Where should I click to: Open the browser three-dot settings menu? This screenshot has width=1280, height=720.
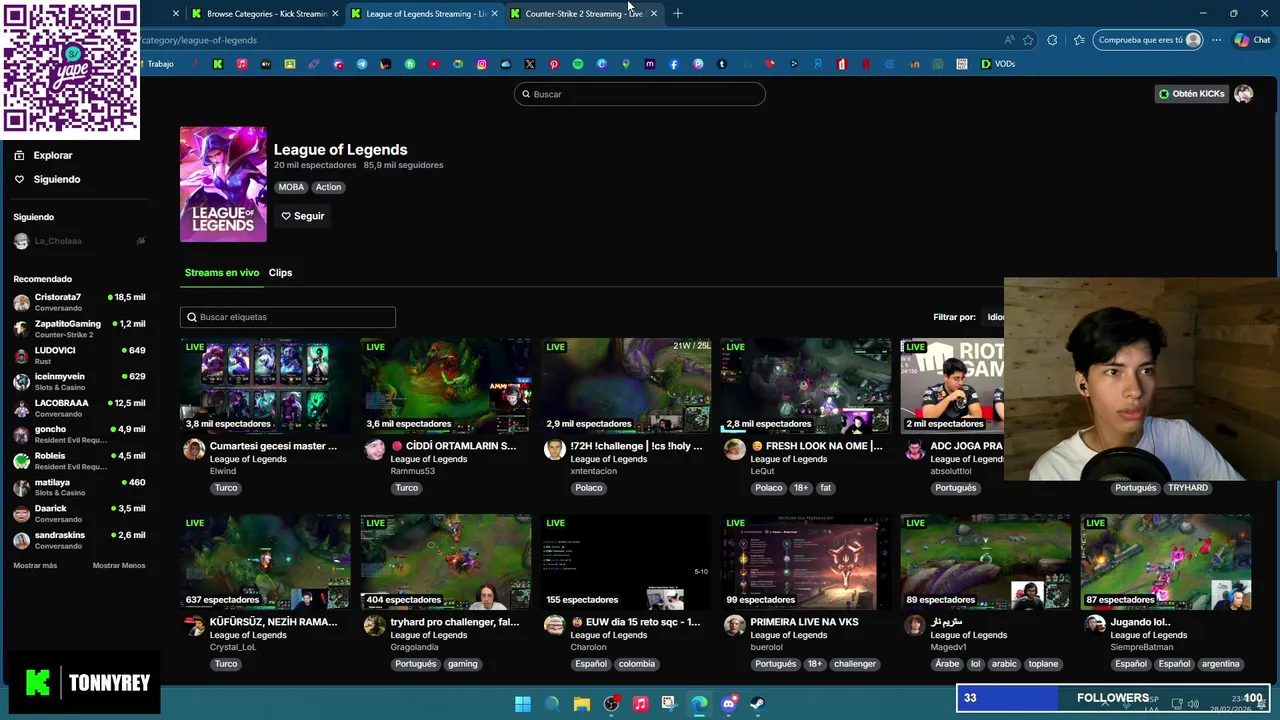pos(1216,40)
